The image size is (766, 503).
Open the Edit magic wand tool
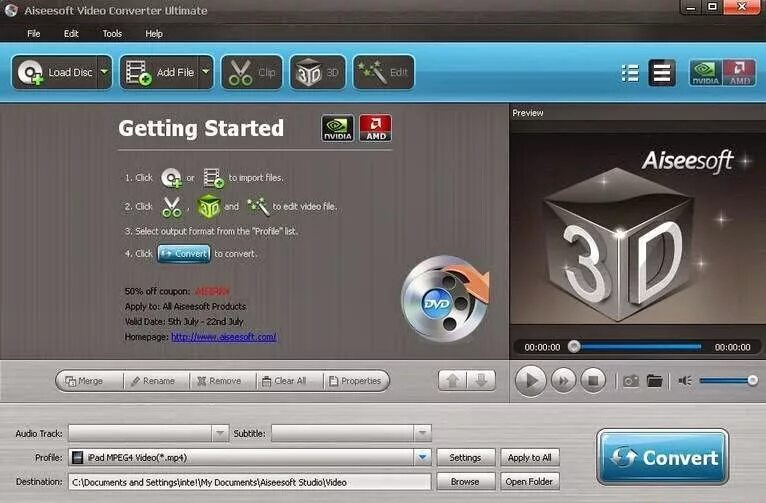(x=383, y=72)
